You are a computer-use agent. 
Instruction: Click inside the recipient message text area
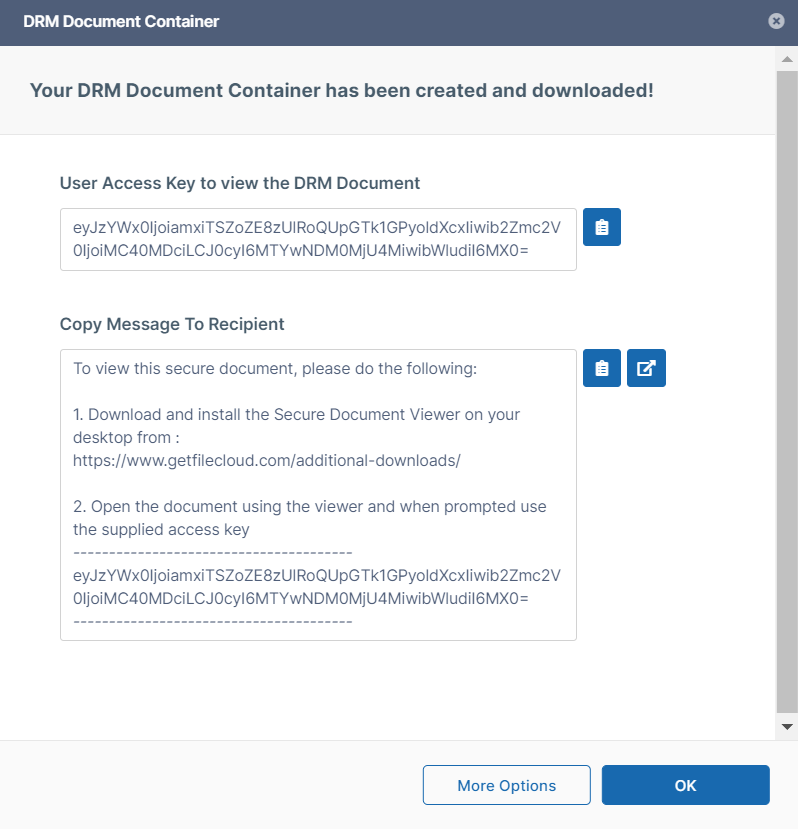318,600
